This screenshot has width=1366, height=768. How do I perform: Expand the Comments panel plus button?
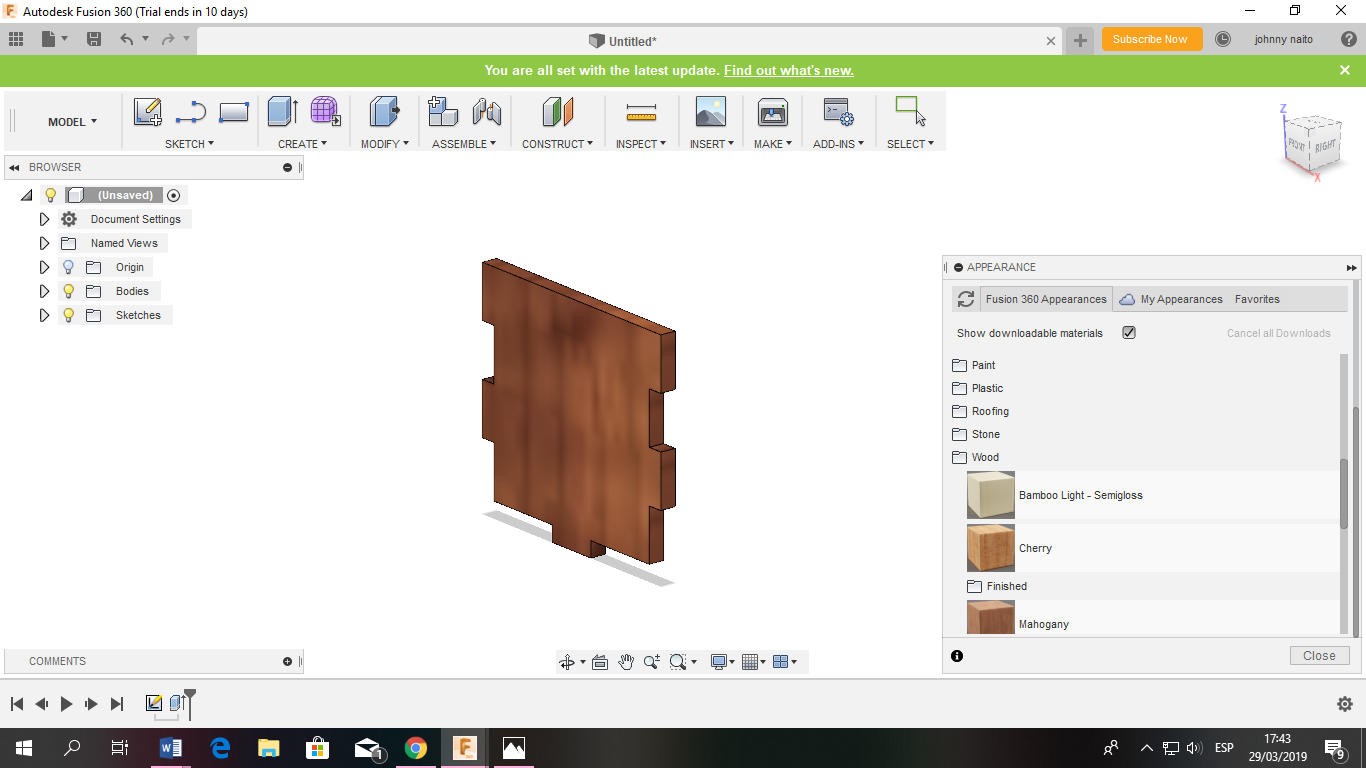tap(287, 661)
